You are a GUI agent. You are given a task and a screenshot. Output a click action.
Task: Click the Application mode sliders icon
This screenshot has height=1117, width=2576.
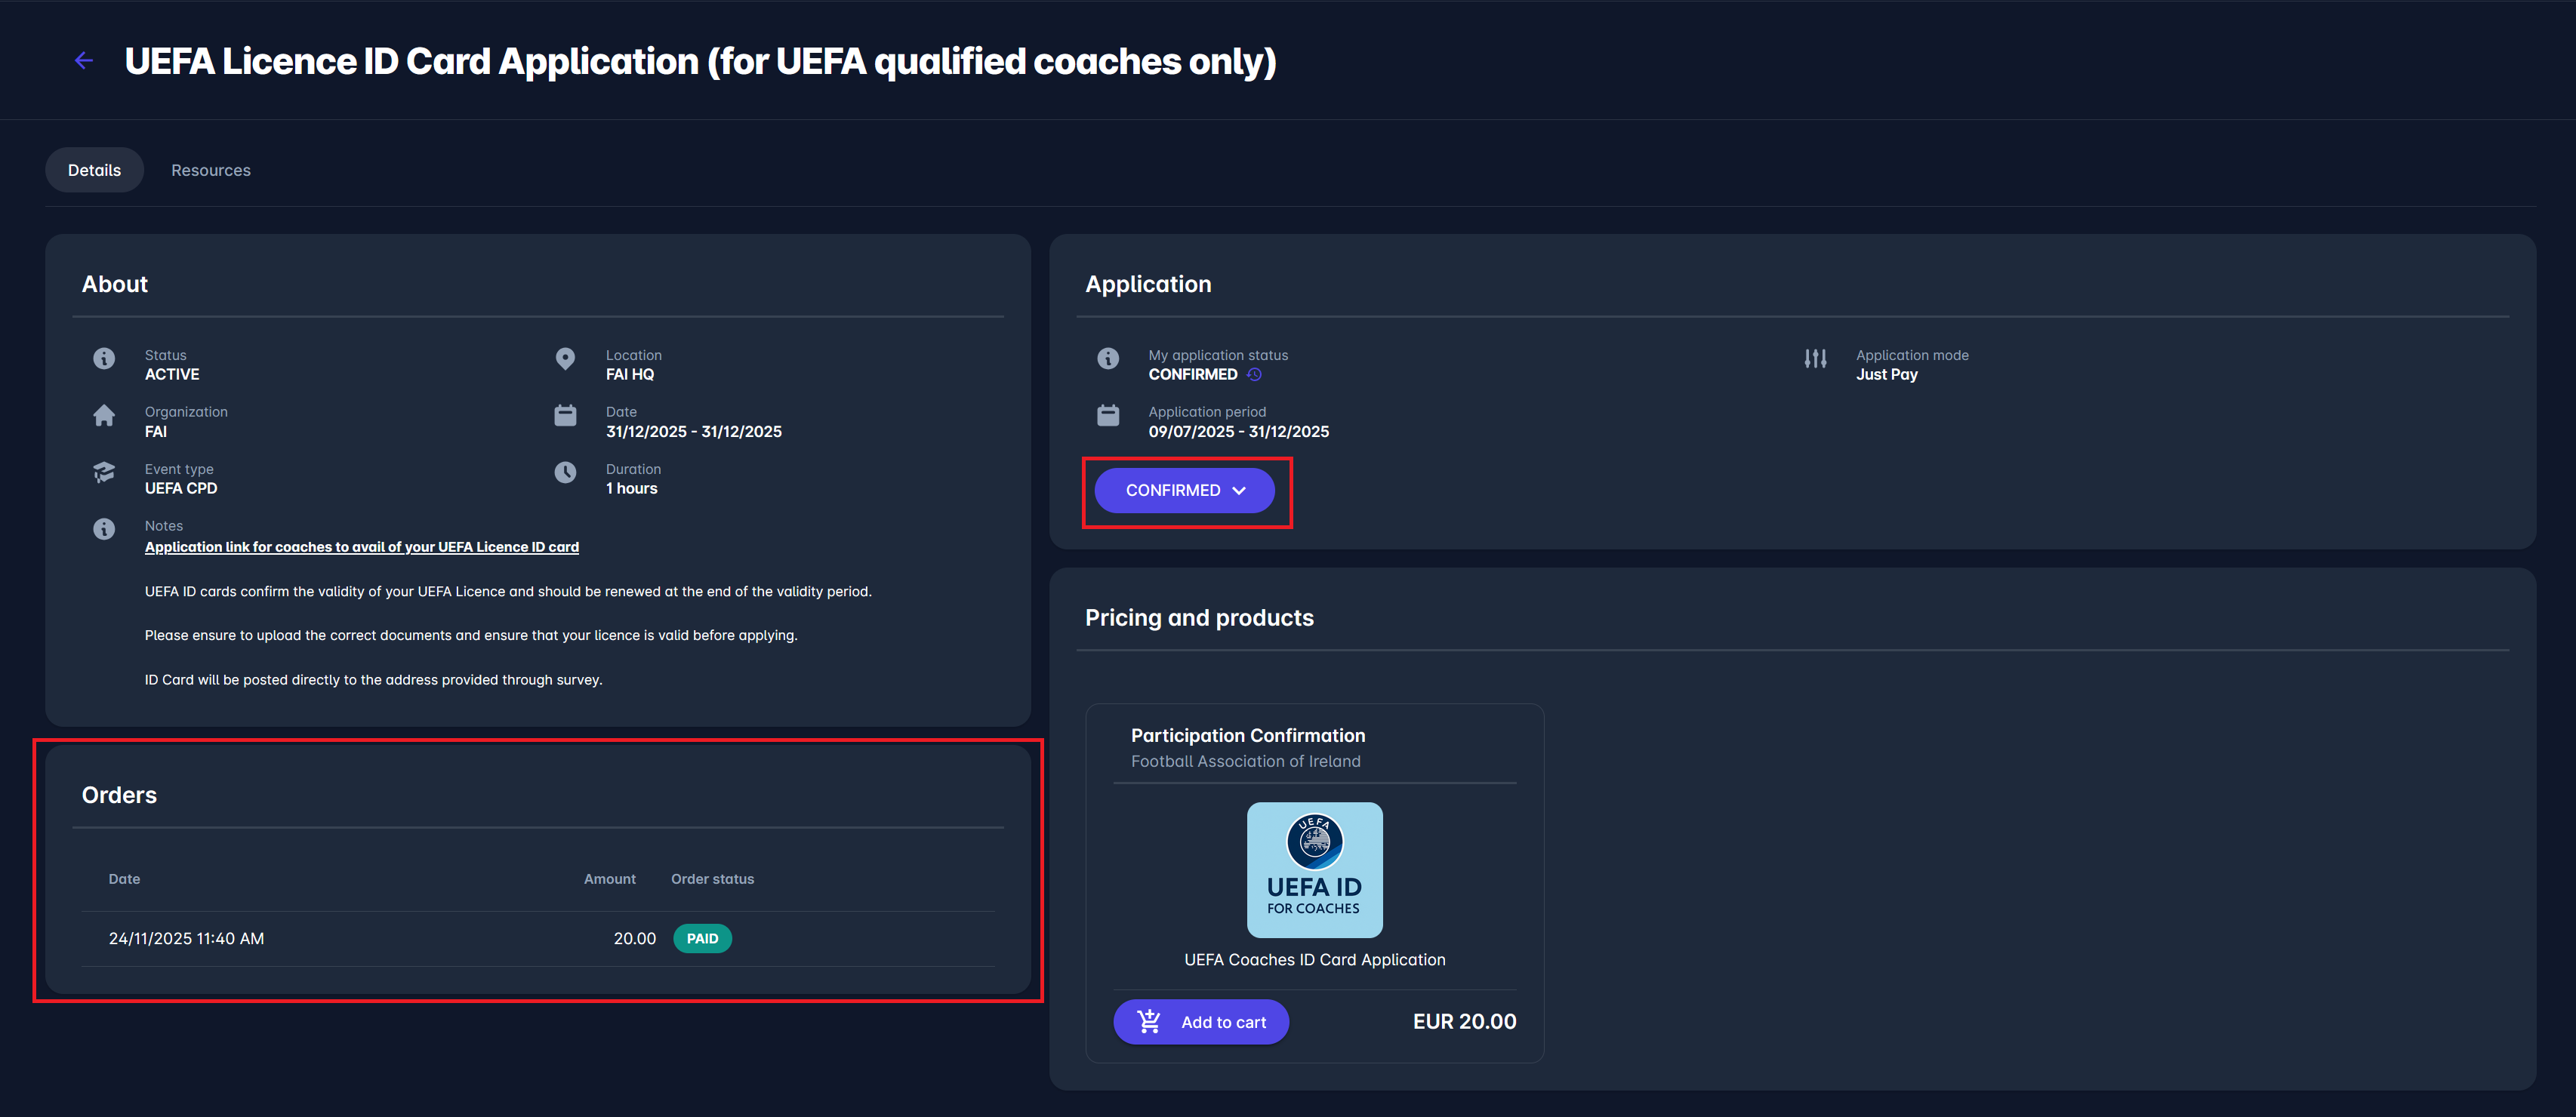pyautogui.click(x=1815, y=358)
